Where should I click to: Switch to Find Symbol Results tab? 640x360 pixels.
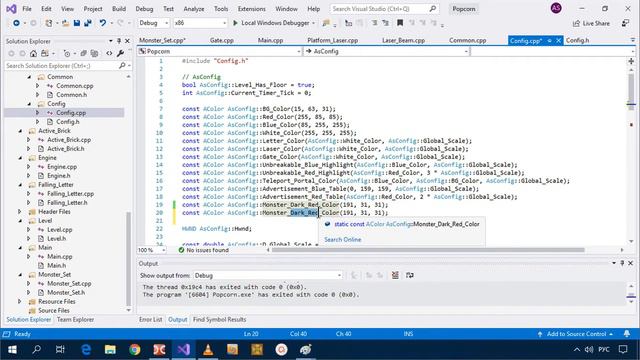coord(219,320)
